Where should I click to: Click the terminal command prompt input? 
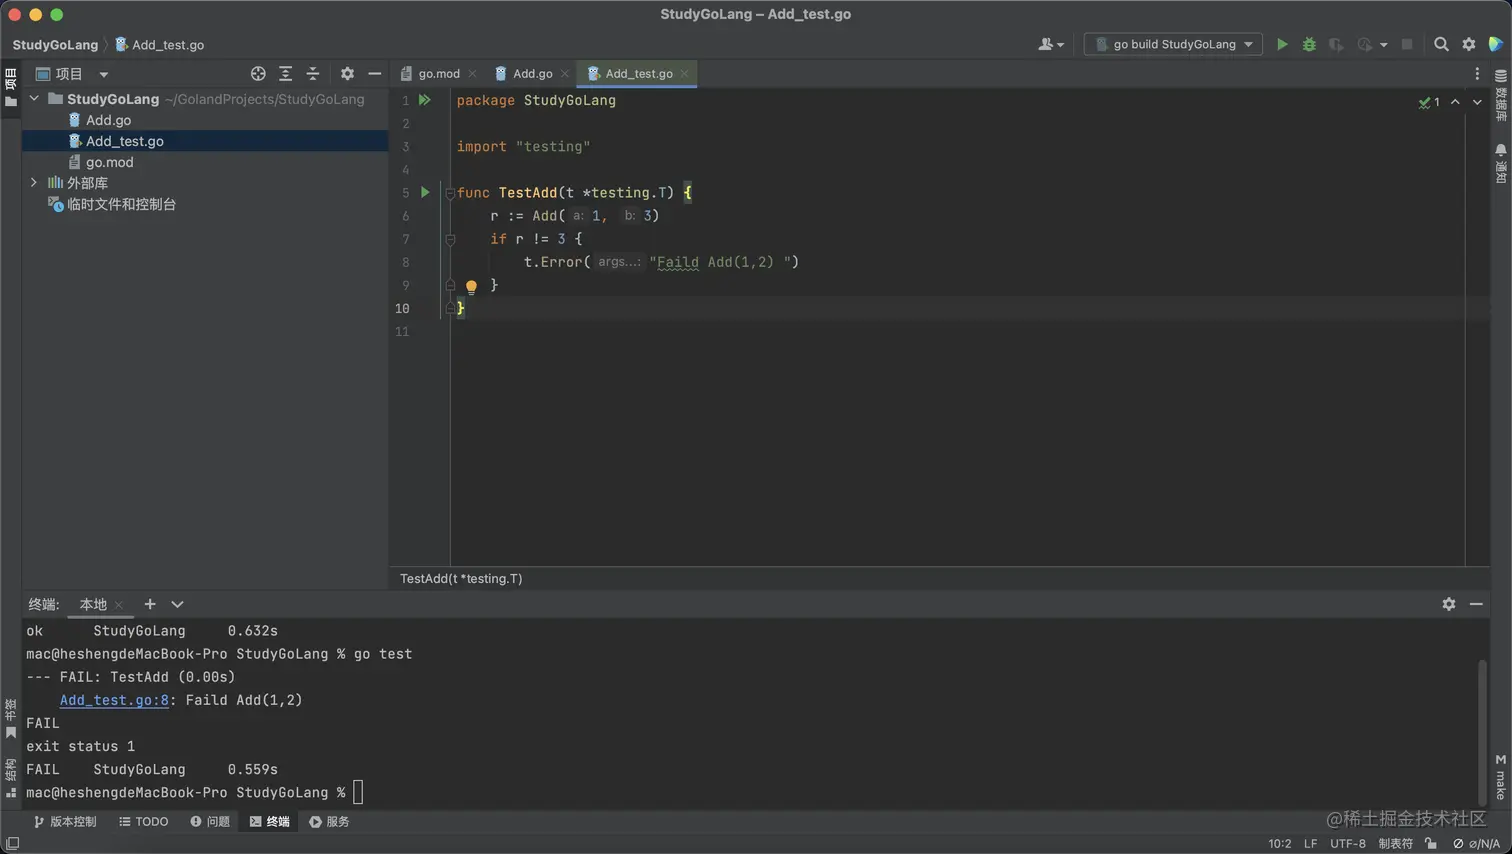358,792
